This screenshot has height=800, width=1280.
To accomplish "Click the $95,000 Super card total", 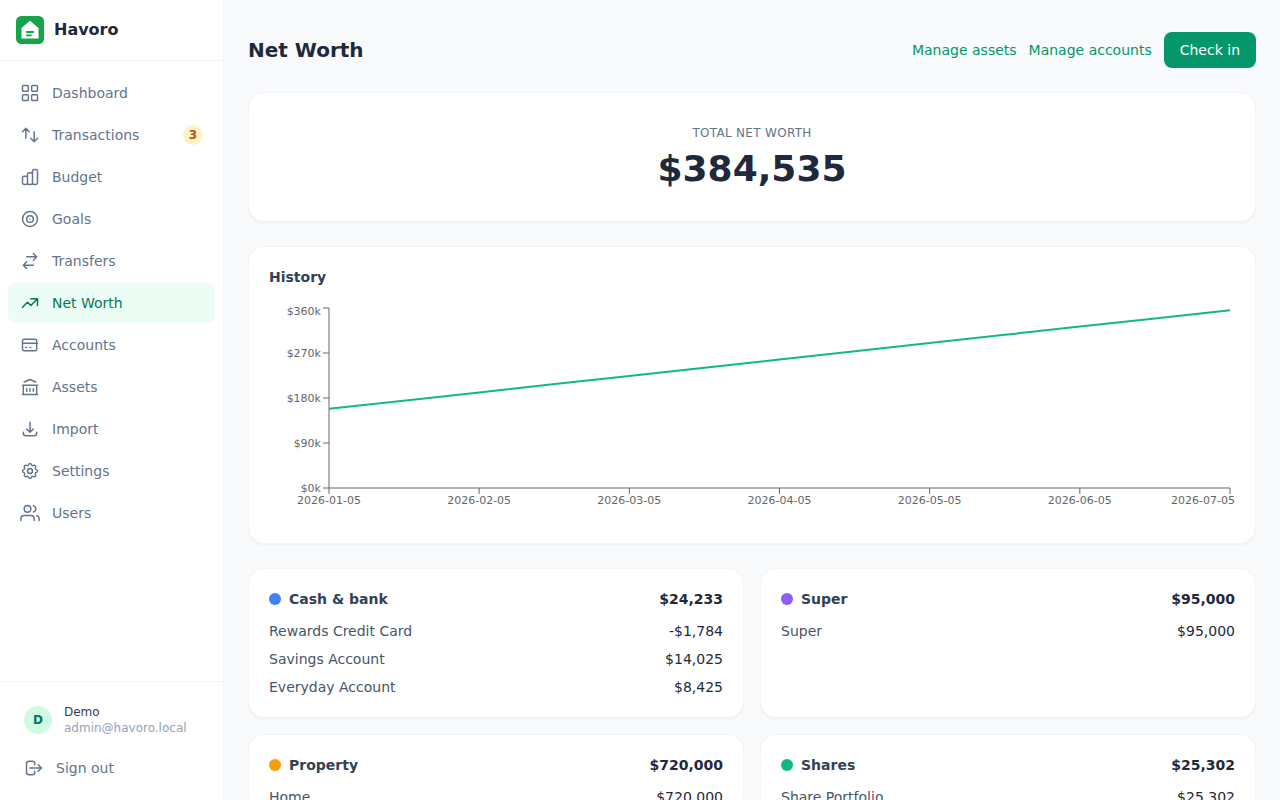I will click(x=1203, y=599).
